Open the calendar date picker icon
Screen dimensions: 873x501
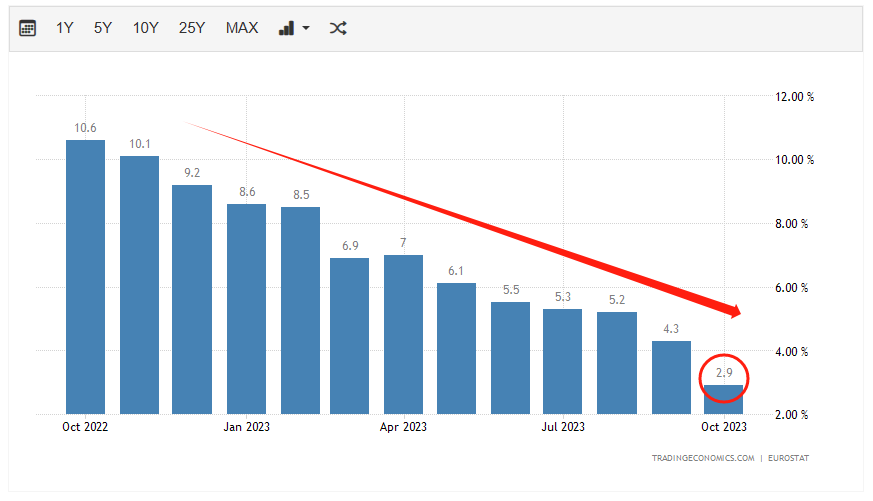pyautogui.click(x=27, y=28)
